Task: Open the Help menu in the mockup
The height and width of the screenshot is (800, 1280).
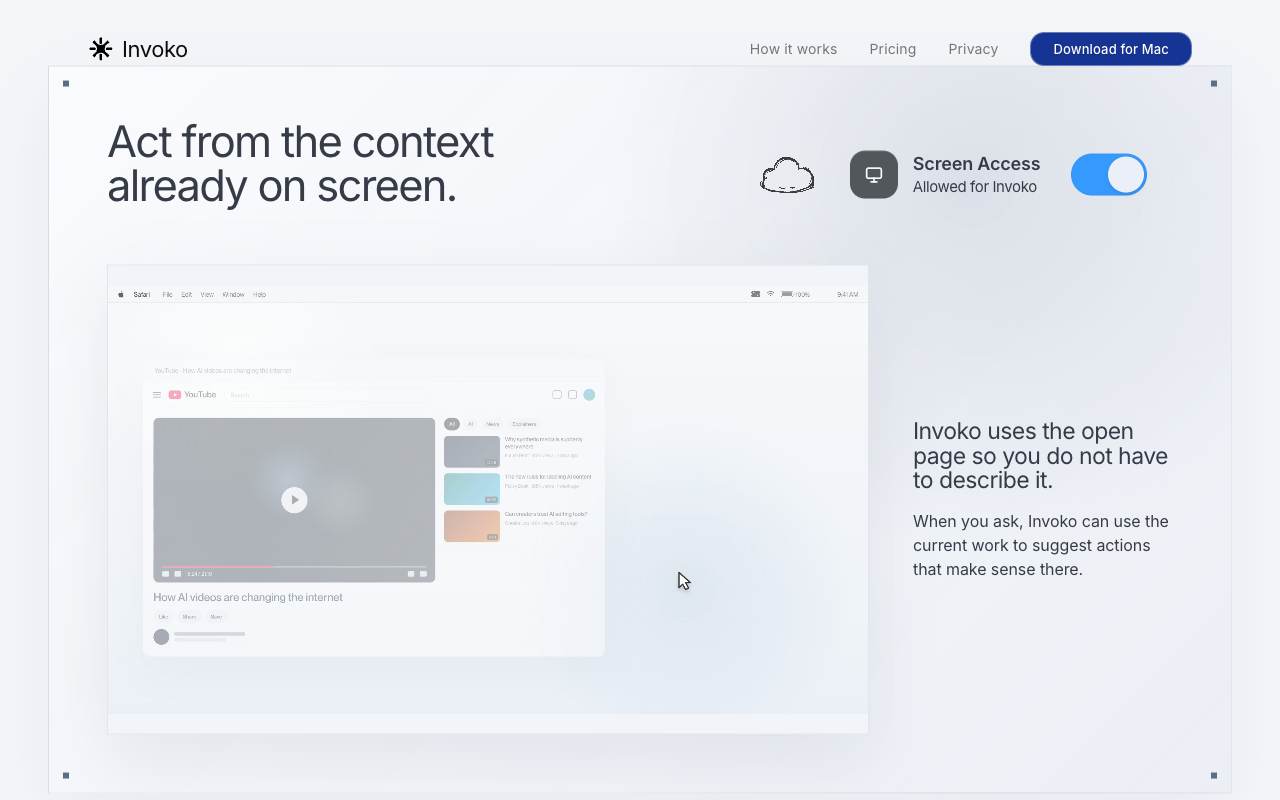Action: 259,294
